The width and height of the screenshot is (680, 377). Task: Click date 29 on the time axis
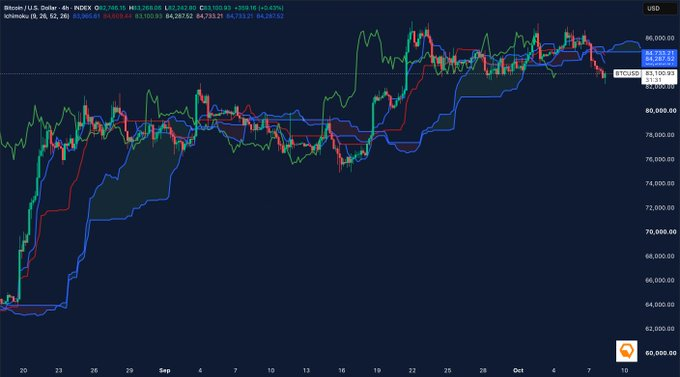129,370
